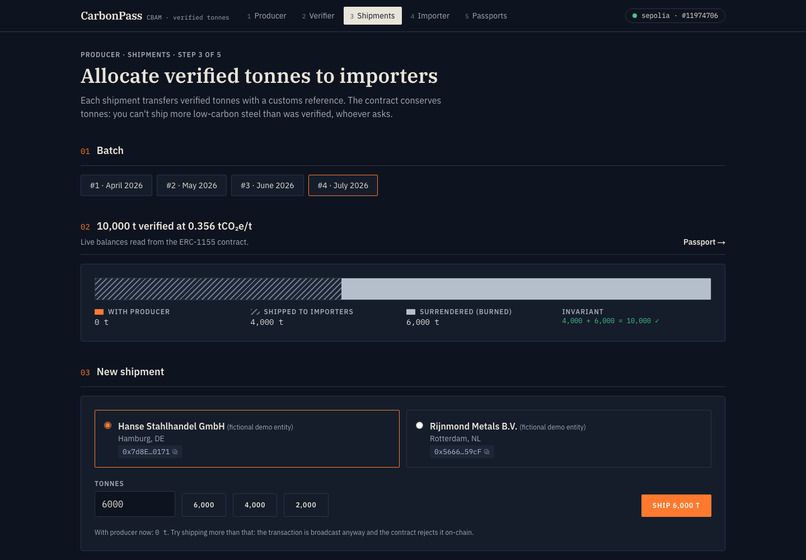Click the hatched shipped-to-importers bar segment
This screenshot has height=560, width=806.
pyautogui.click(x=218, y=289)
